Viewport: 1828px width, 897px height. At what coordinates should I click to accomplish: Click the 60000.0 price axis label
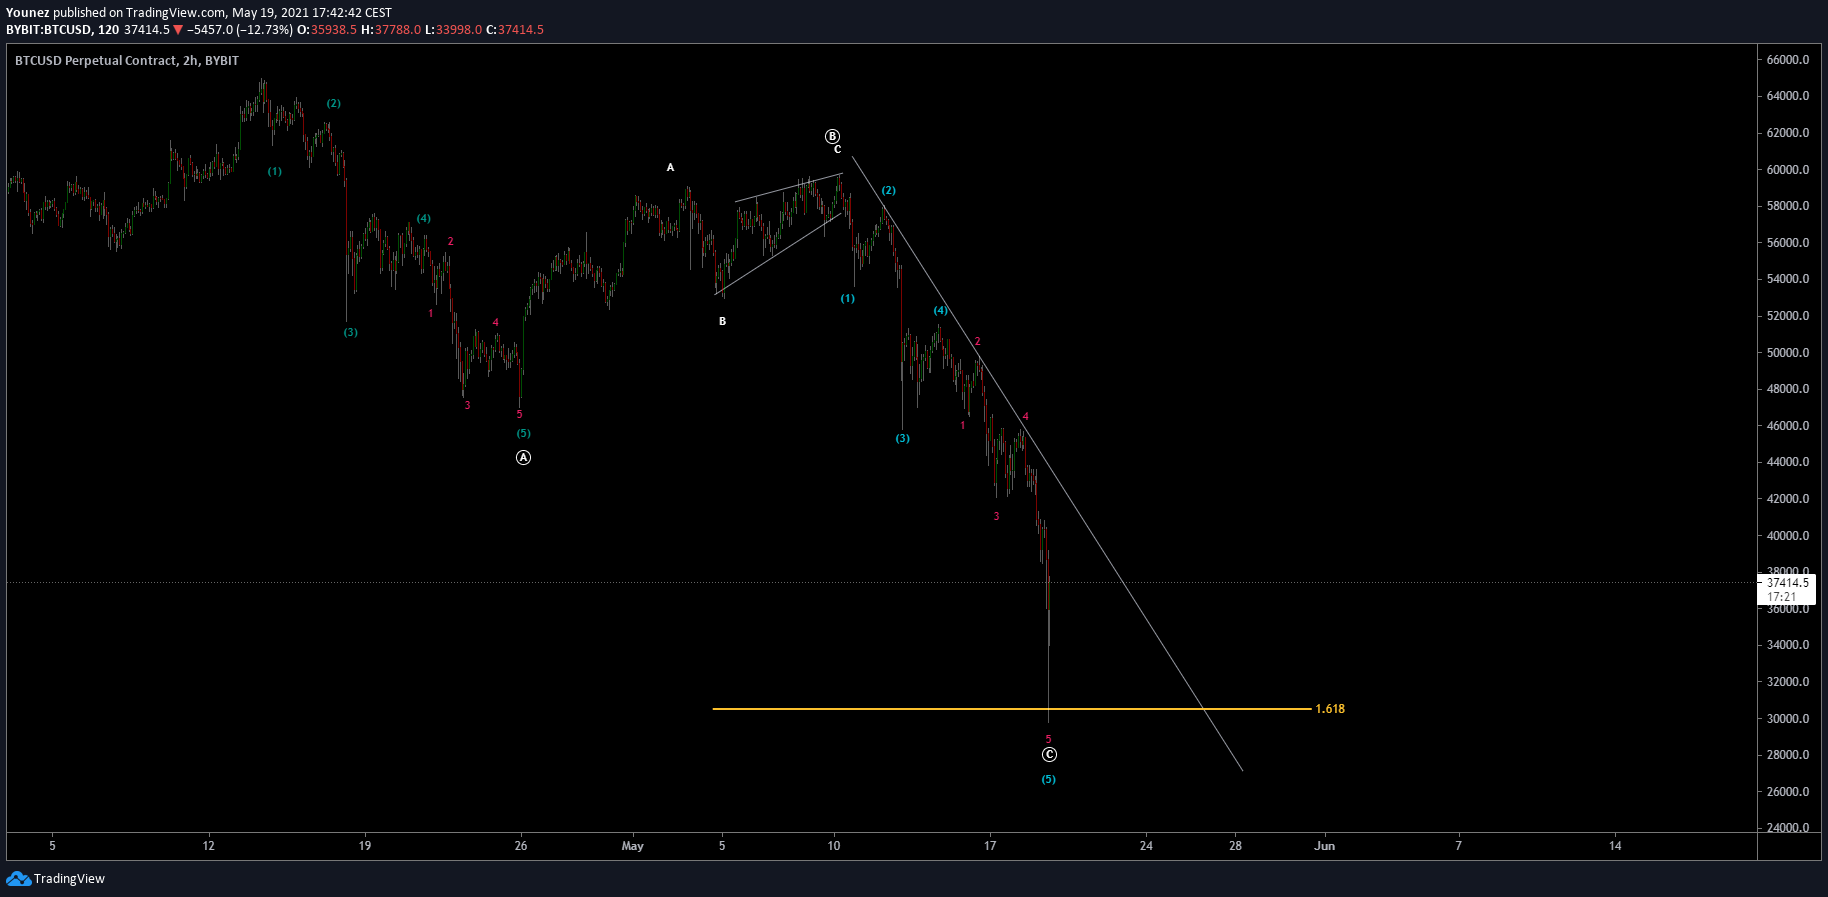click(1788, 170)
